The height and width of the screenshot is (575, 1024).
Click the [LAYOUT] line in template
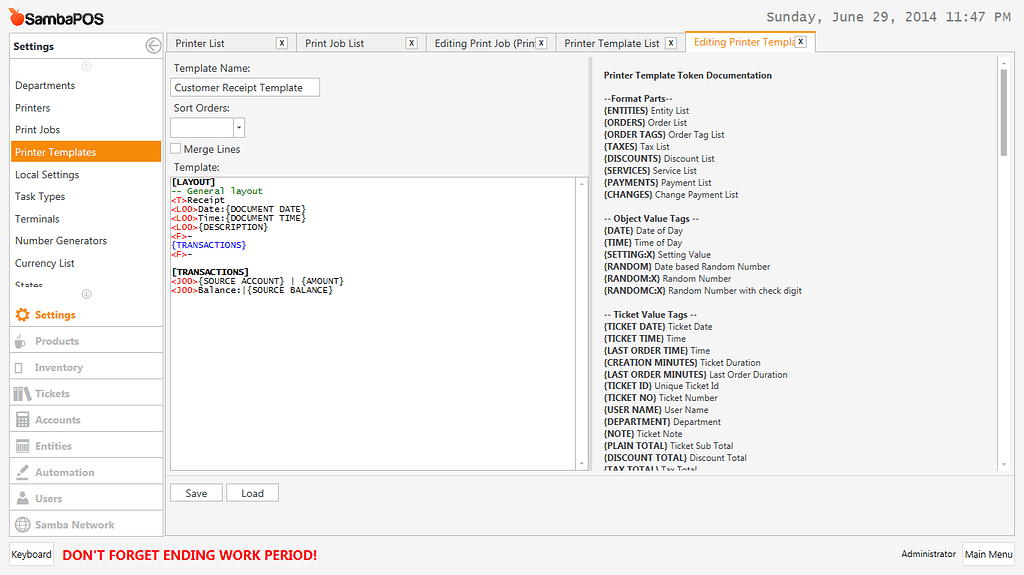193,182
